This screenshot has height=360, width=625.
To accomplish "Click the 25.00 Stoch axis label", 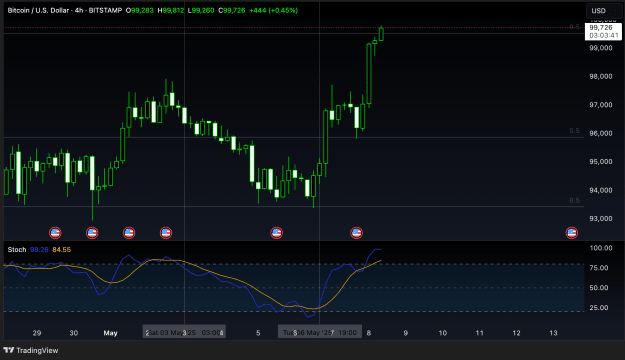I will point(599,308).
